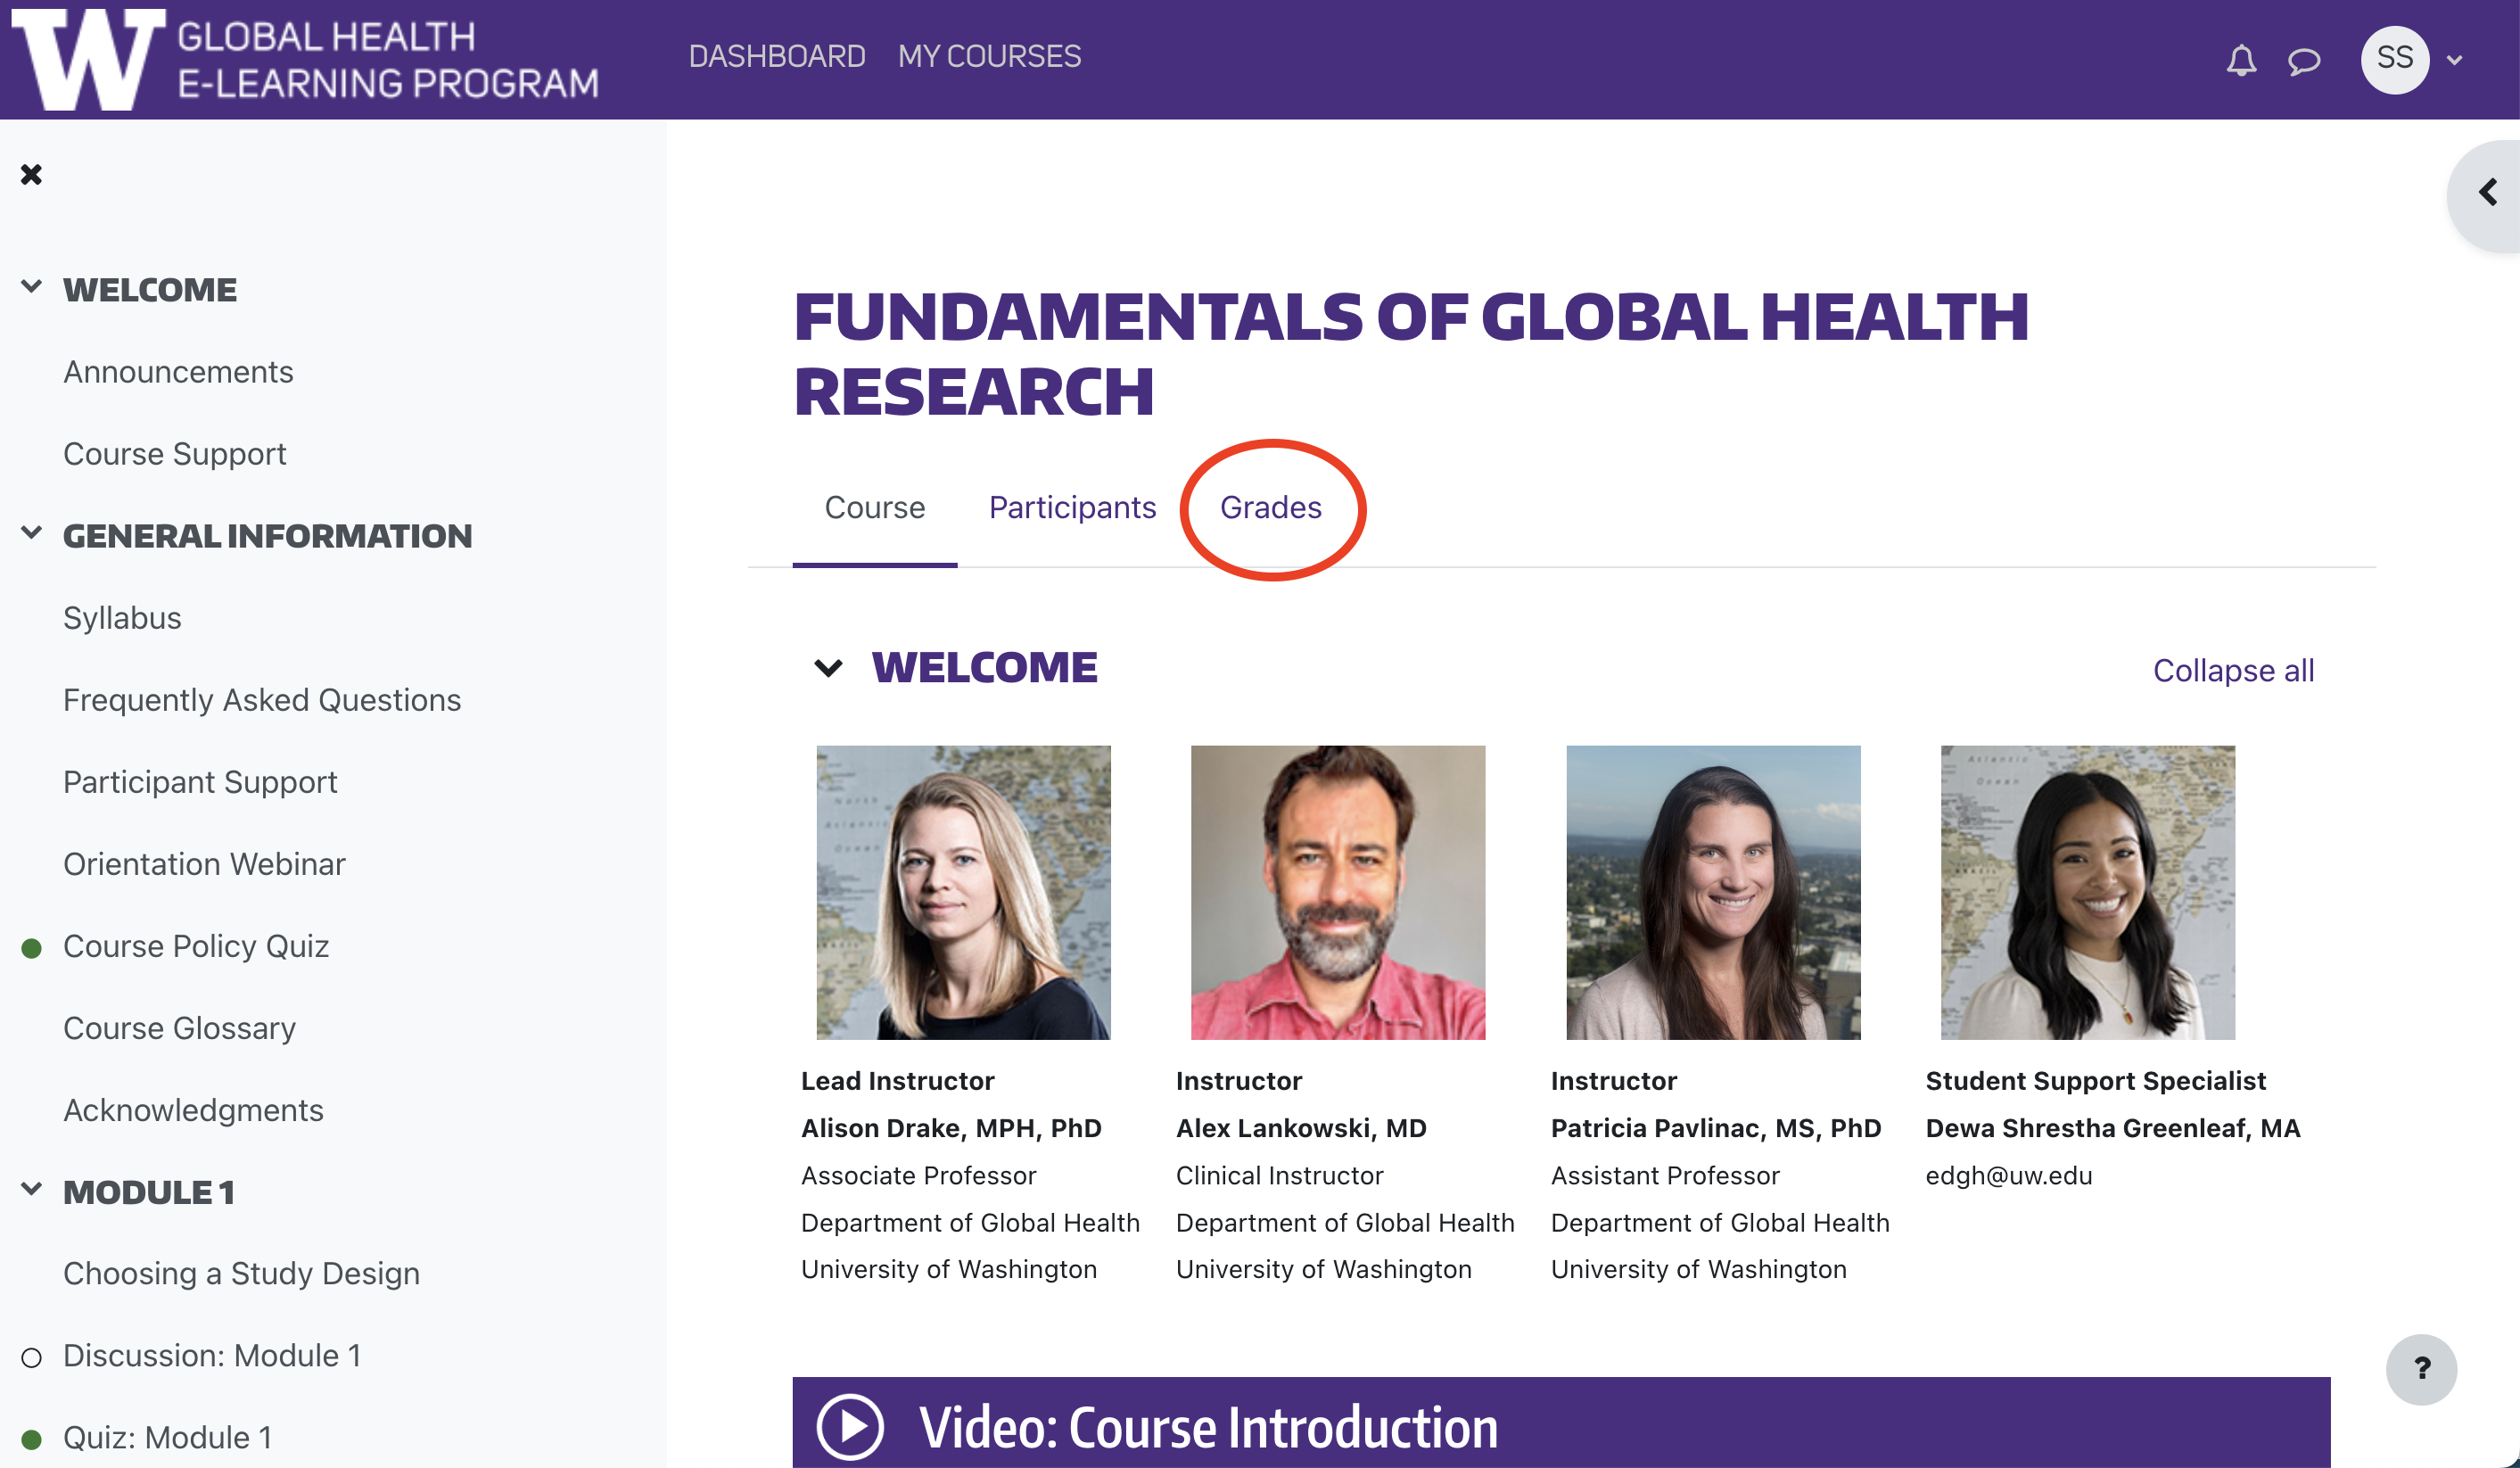Toggle Course Policy Quiz completion dot
The image size is (2520, 1468).
tap(32, 947)
